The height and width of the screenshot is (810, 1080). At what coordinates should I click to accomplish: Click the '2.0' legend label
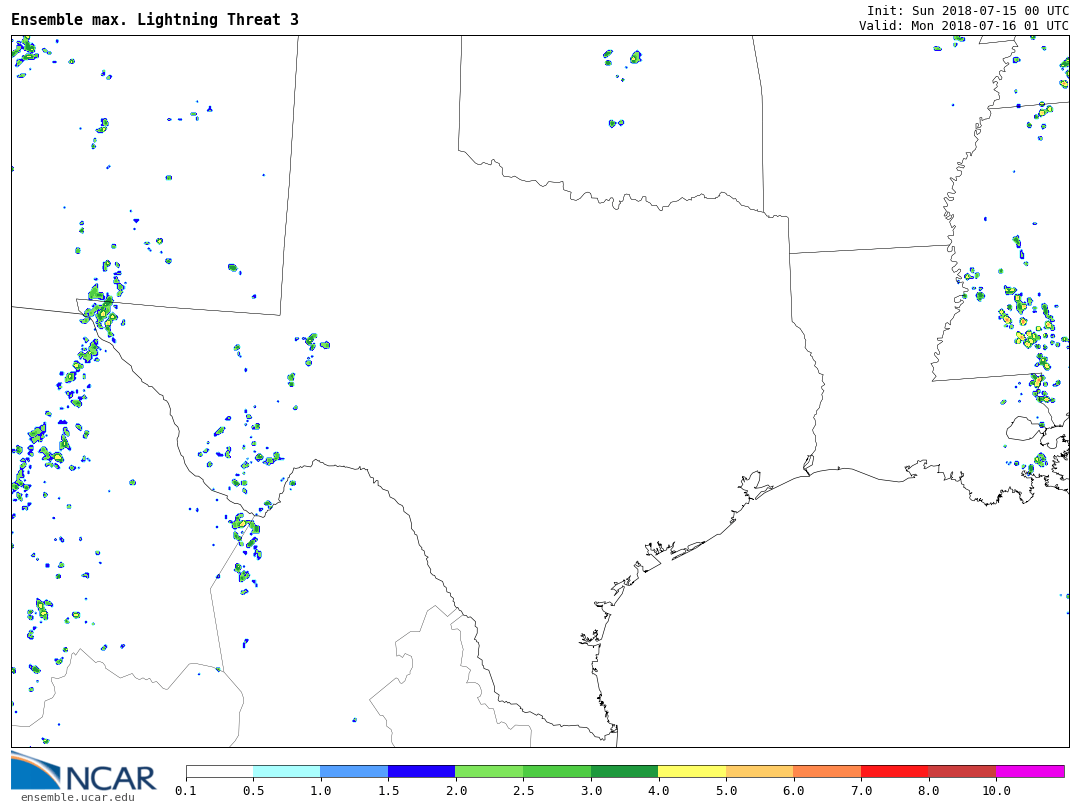tap(456, 790)
